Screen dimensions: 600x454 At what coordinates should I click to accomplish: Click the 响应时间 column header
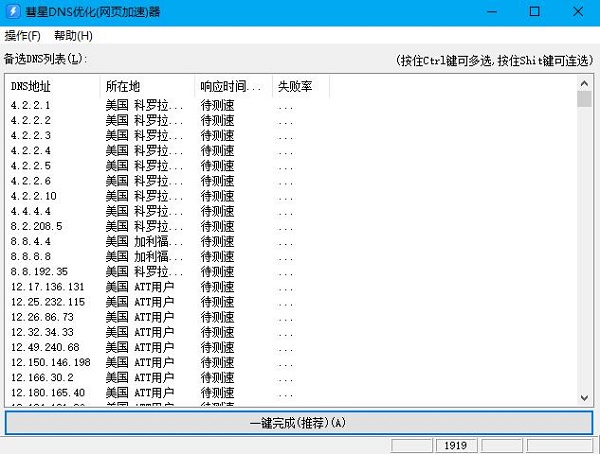coord(232,87)
